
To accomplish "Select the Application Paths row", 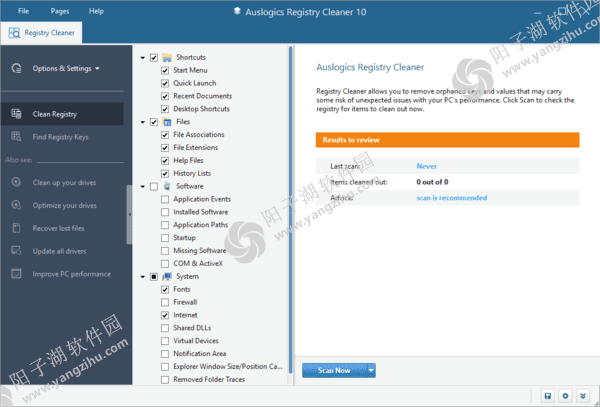I will pyautogui.click(x=201, y=225).
